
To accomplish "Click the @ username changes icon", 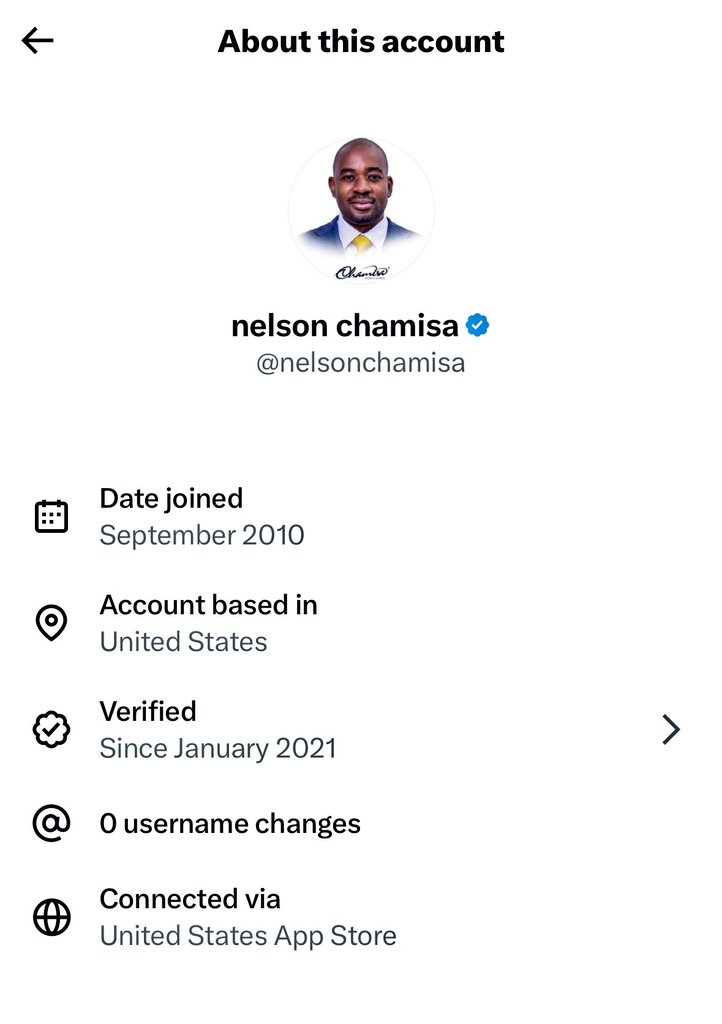I will coord(51,824).
